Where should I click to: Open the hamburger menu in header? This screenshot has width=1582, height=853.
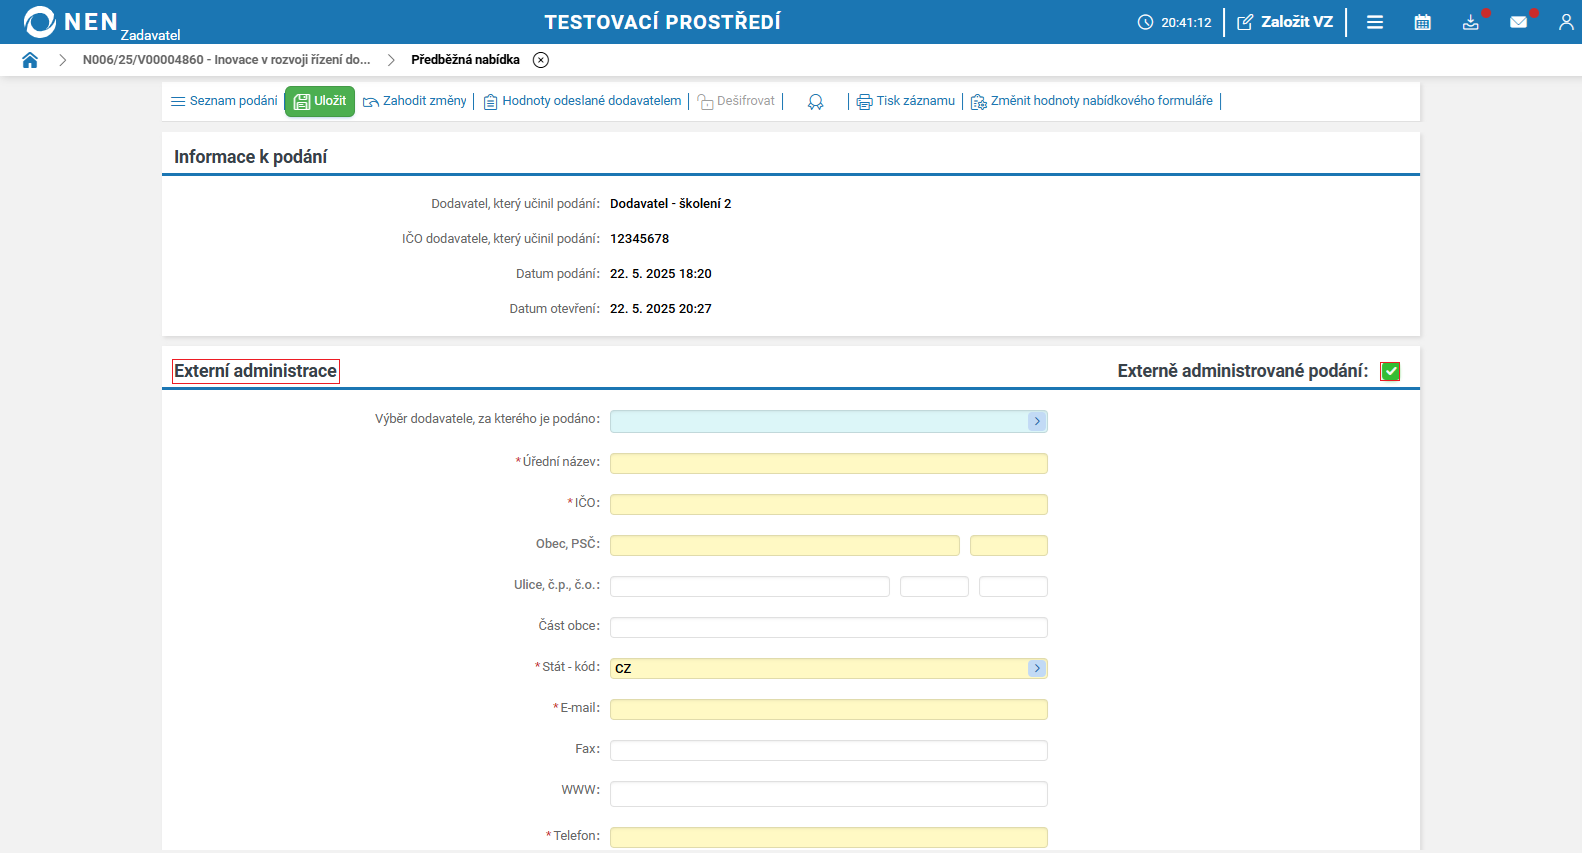1375,22
